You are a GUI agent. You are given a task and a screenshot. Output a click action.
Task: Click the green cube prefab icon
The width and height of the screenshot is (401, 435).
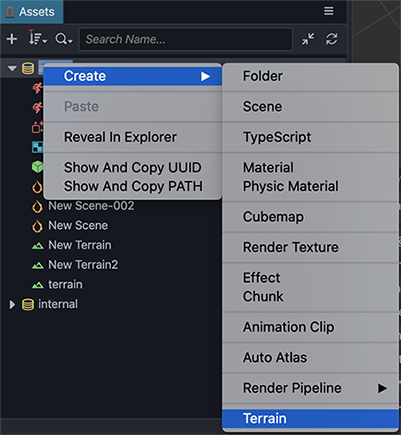click(x=37, y=167)
